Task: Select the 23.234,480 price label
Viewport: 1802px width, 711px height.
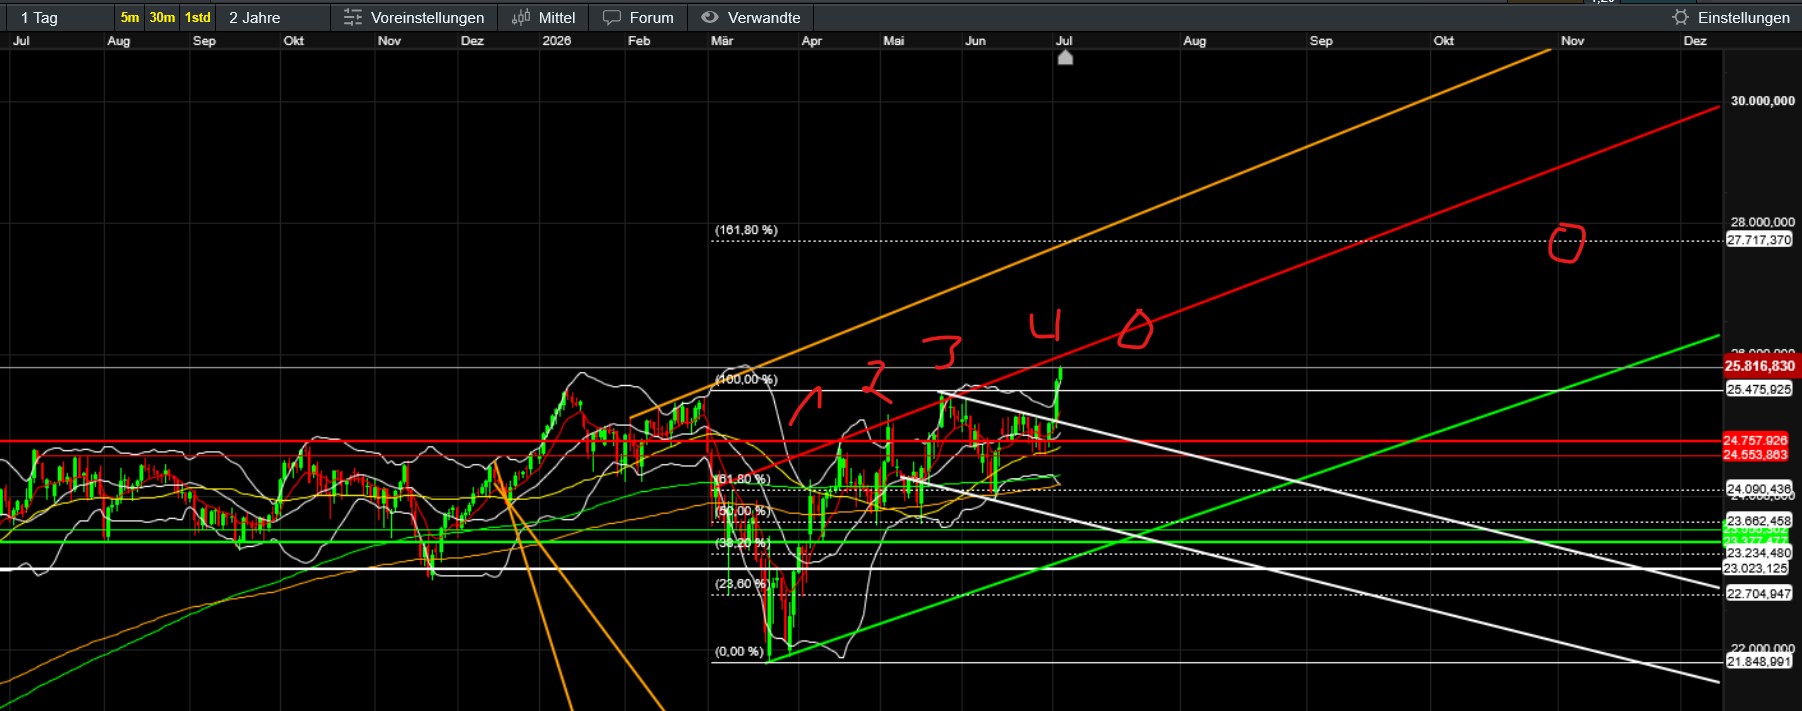Action: 1759,553
